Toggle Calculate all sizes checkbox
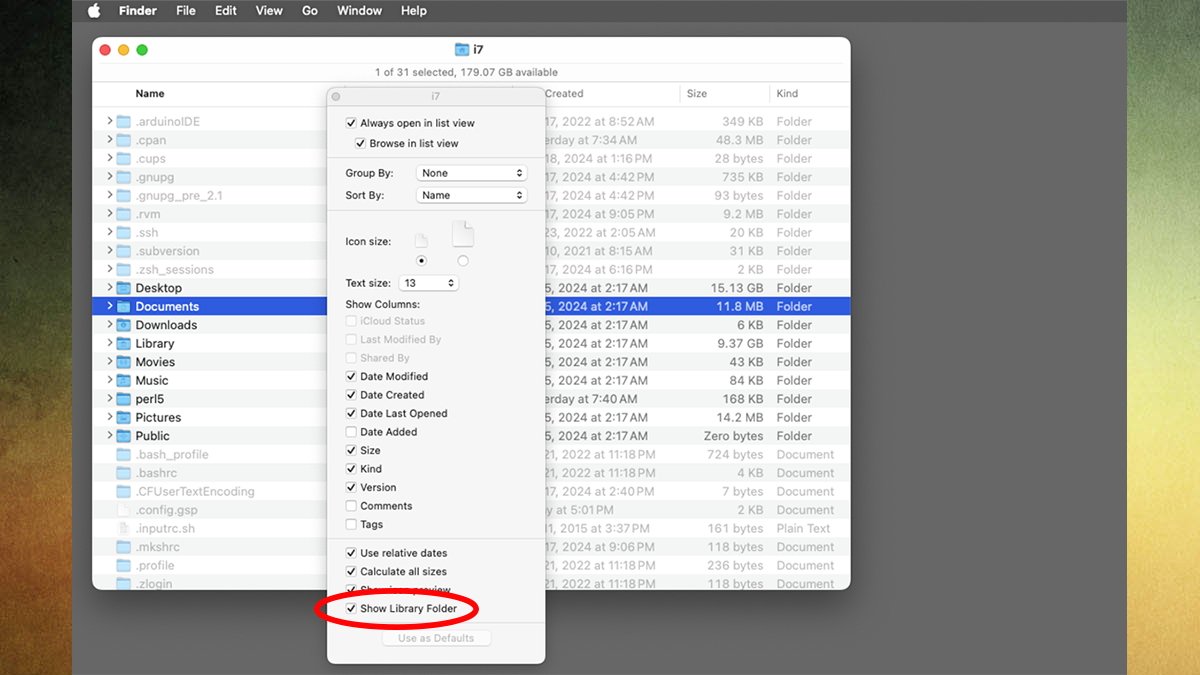 pyautogui.click(x=351, y=572)
